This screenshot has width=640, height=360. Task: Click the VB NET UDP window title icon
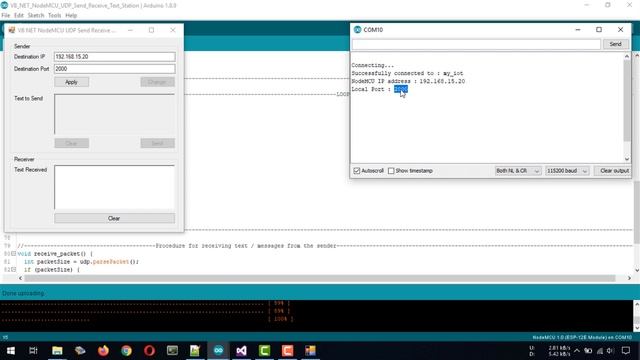[12, 30]
